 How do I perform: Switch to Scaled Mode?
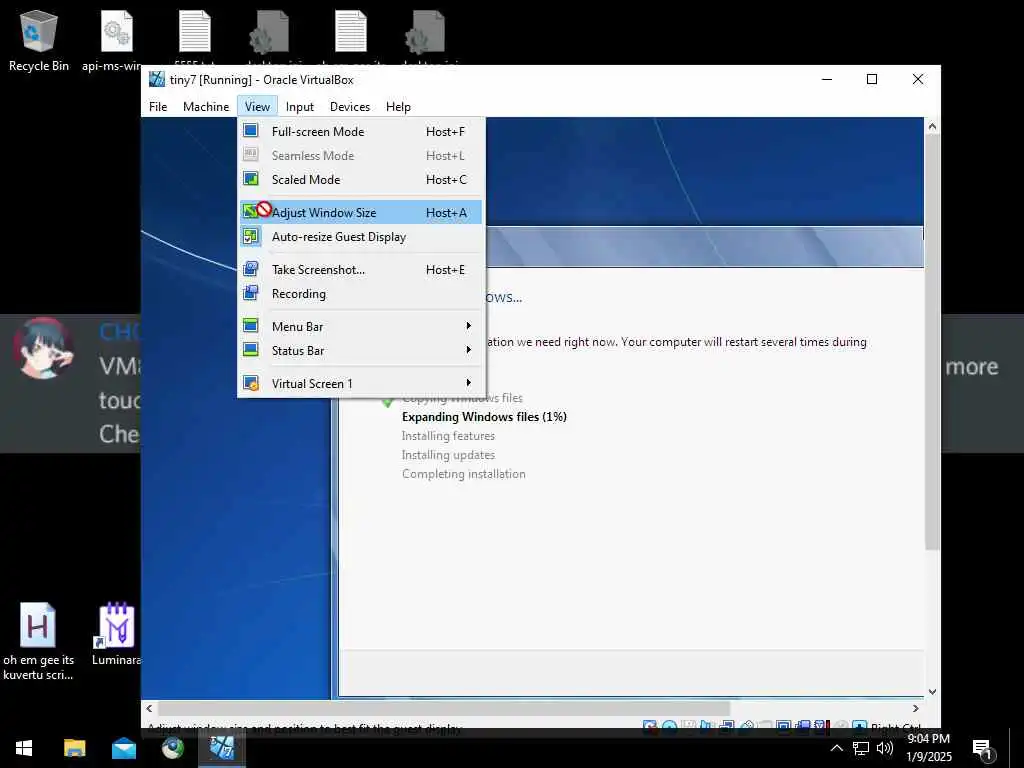360,180
